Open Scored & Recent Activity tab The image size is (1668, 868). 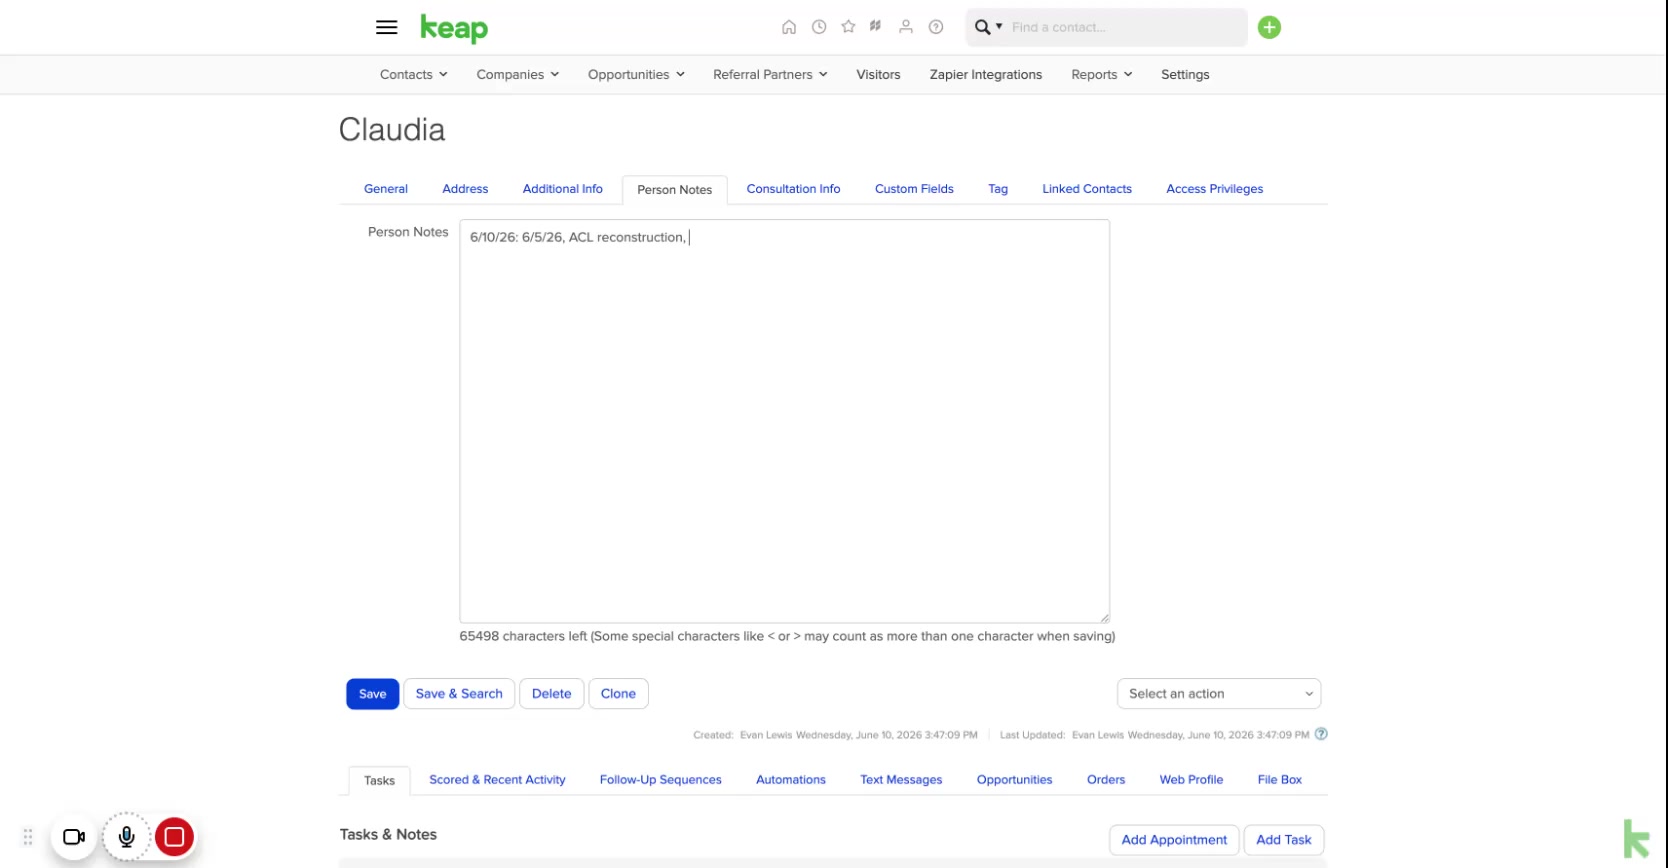[497, 780]
